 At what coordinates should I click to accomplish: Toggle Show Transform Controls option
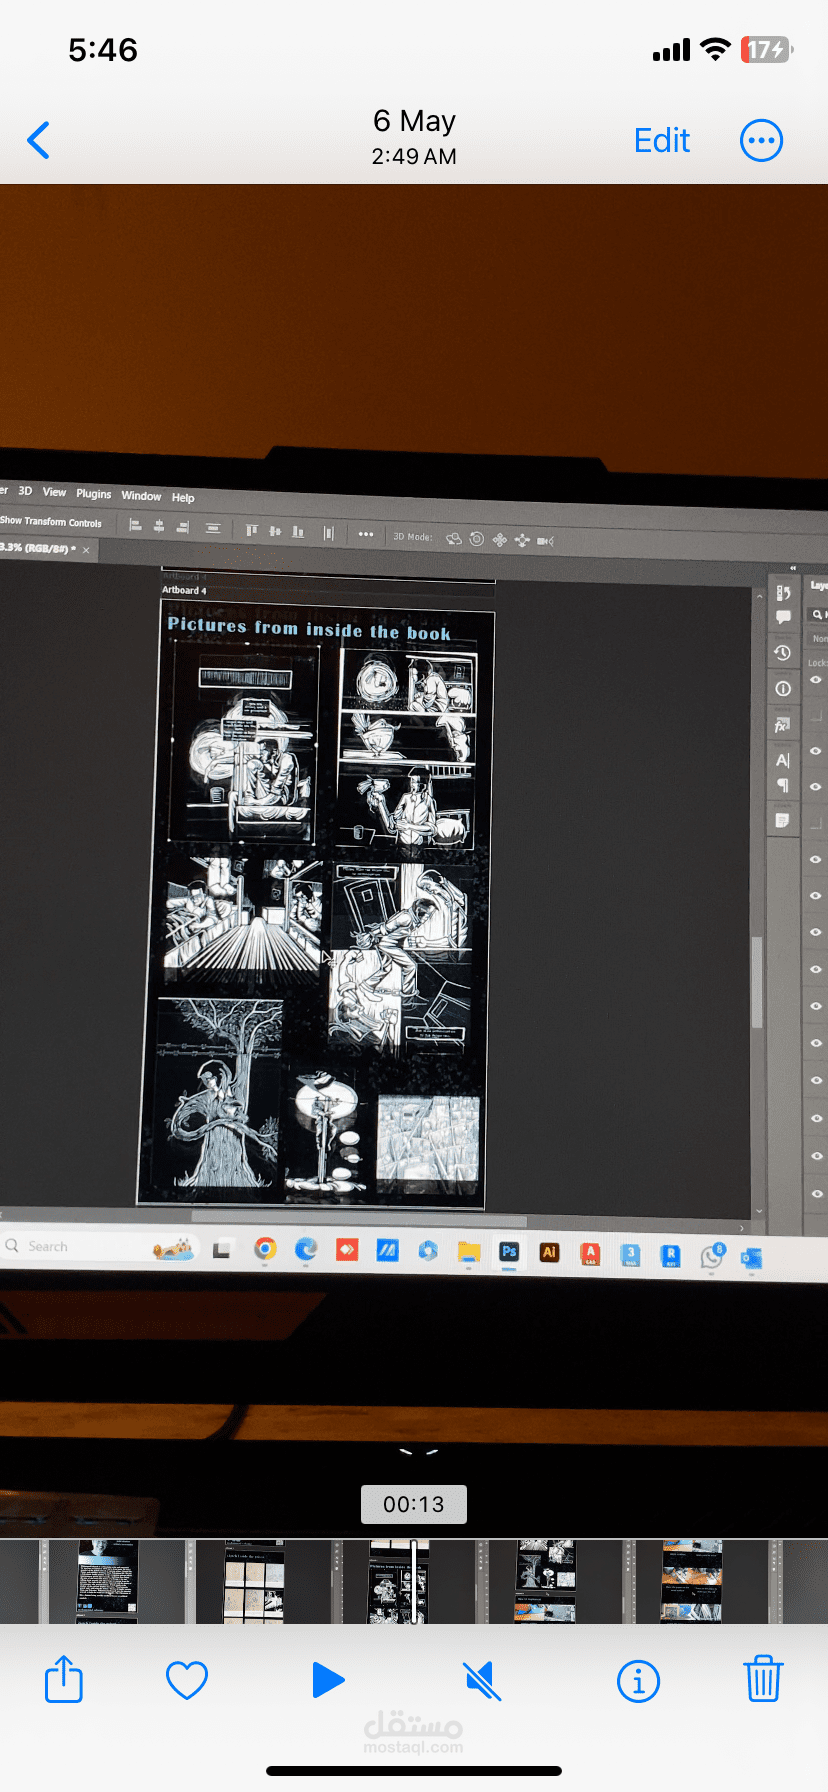coord(50,522)
